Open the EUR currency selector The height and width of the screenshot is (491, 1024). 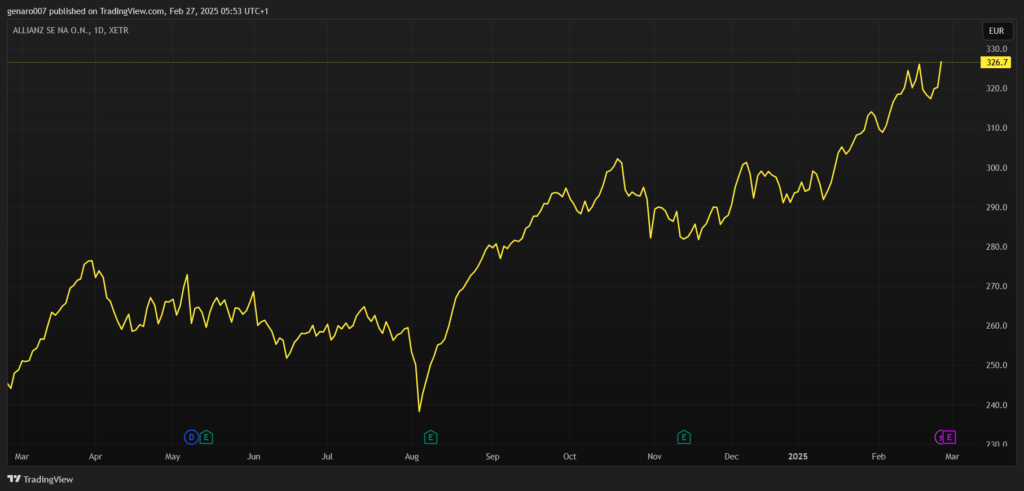pyautogui.click(x=995, y=30)
